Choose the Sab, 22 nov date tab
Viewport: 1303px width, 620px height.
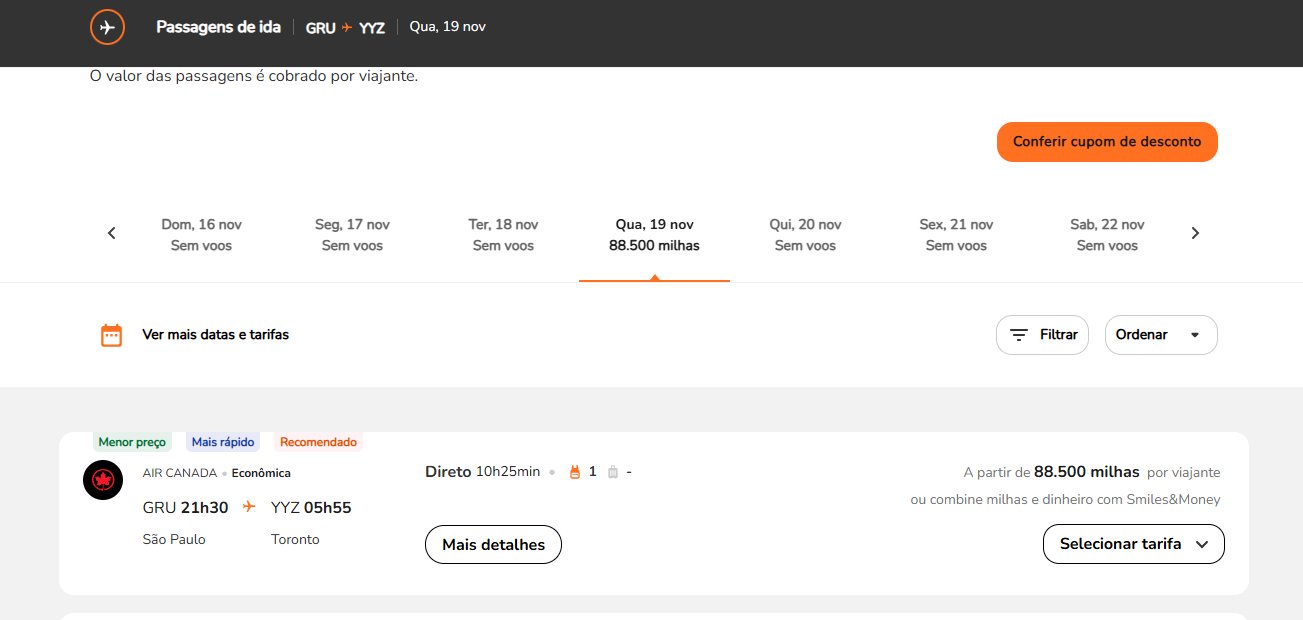(x=1106, y=234)
